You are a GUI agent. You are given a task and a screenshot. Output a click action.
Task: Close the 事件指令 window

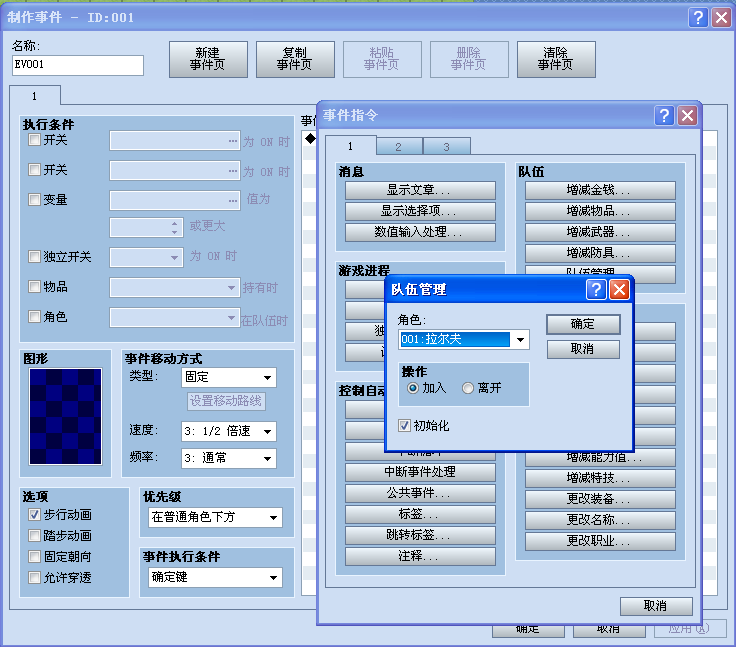(x=687, y=116)
